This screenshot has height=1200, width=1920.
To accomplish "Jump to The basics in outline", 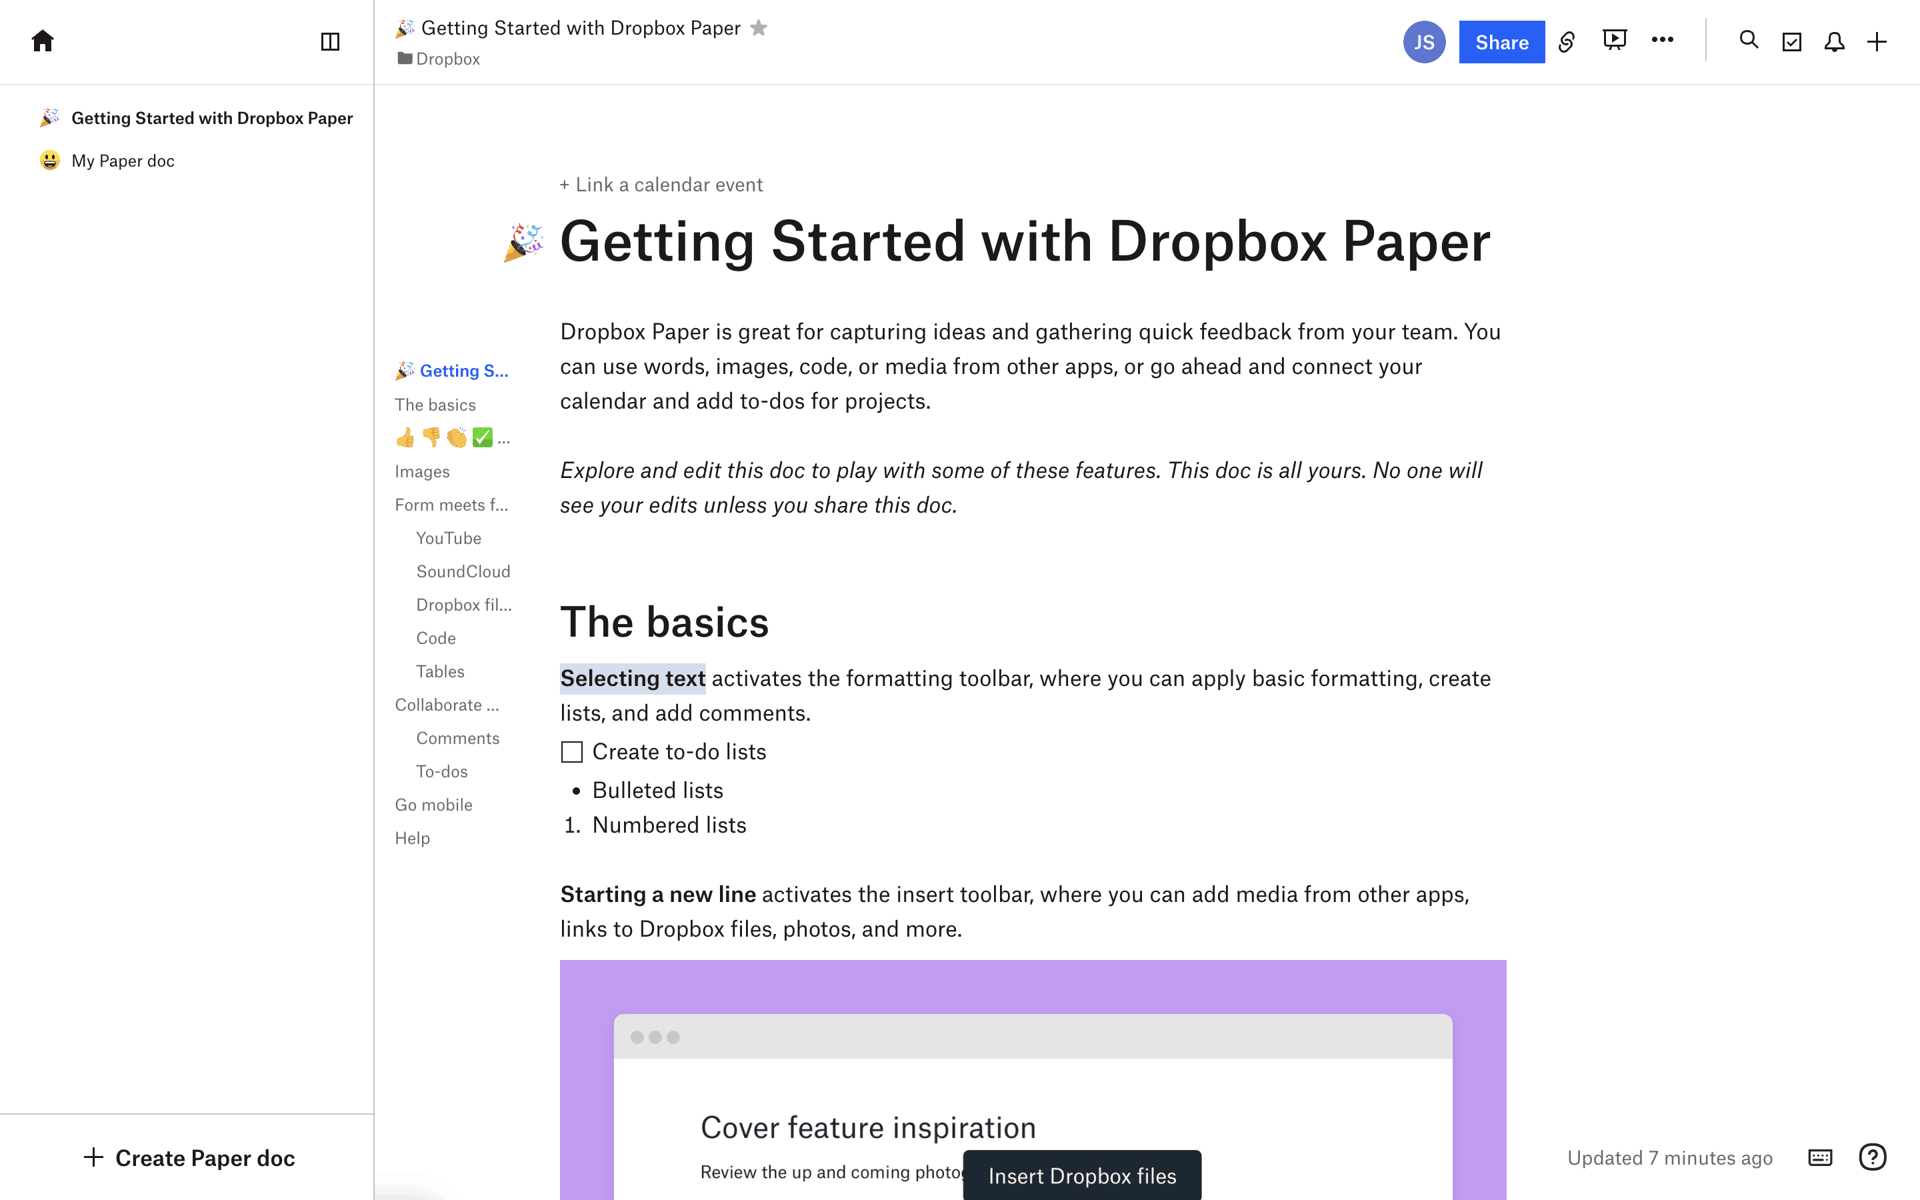I will 435,405.
